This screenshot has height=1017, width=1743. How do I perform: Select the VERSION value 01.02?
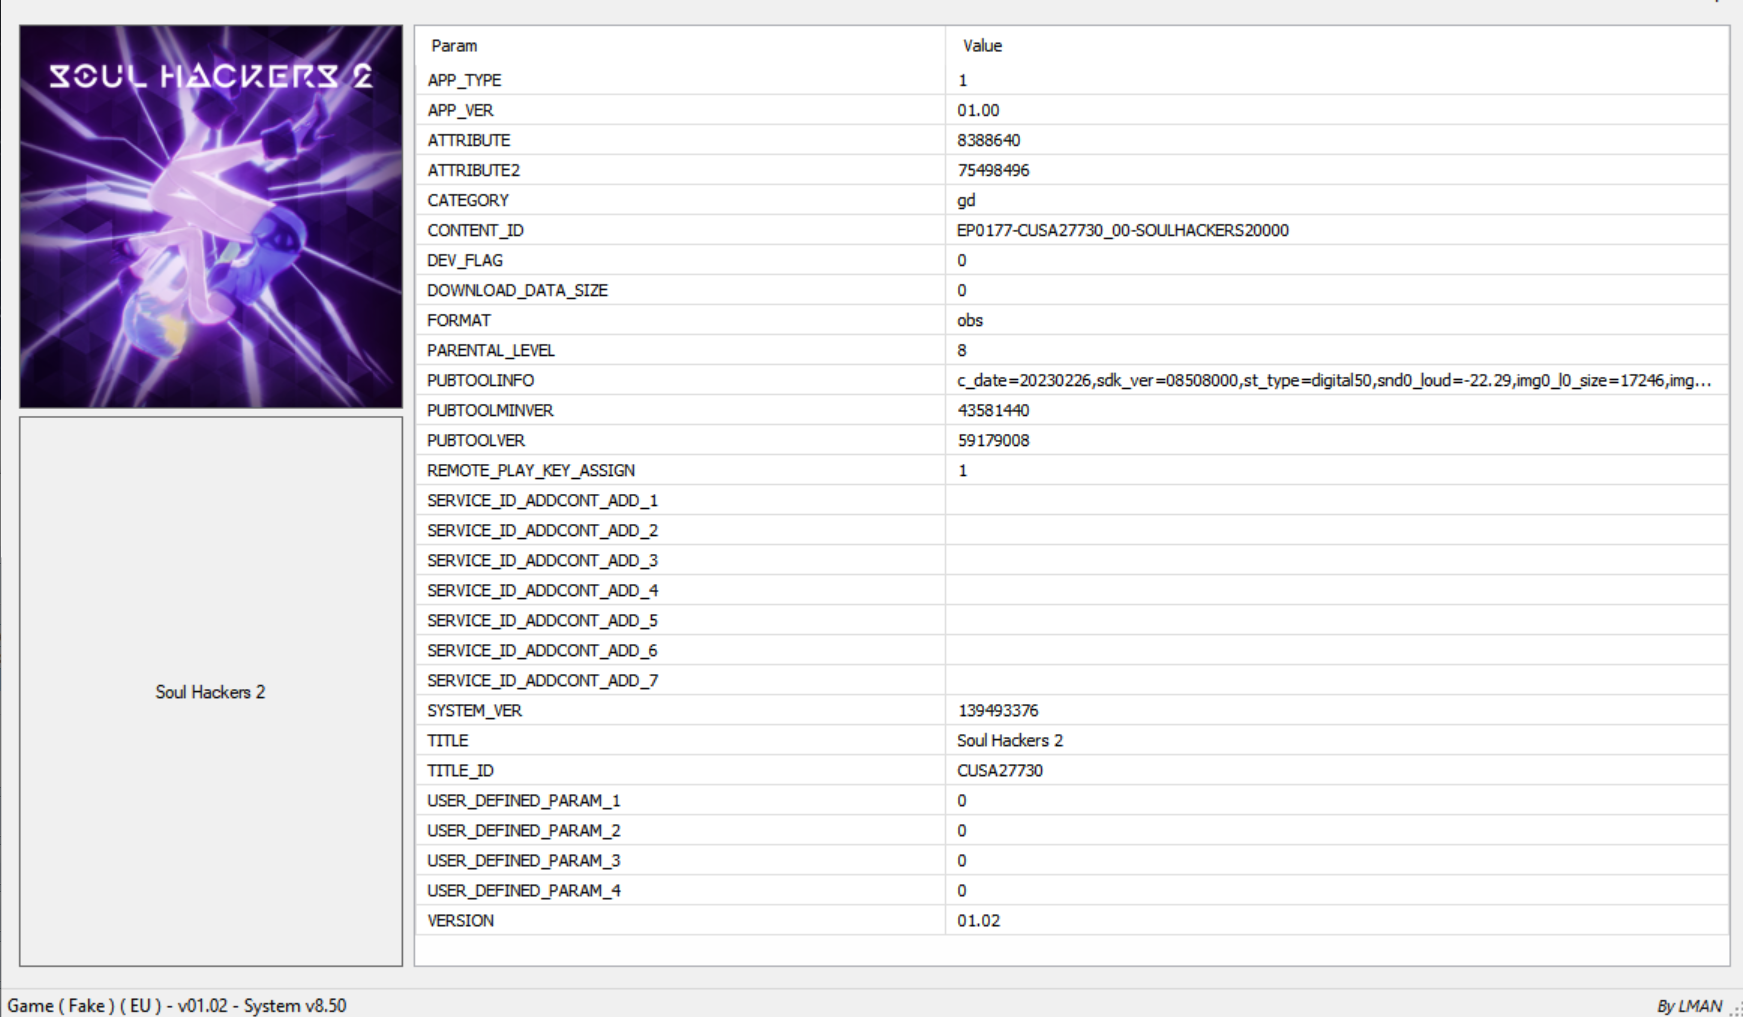coord(978,920)
